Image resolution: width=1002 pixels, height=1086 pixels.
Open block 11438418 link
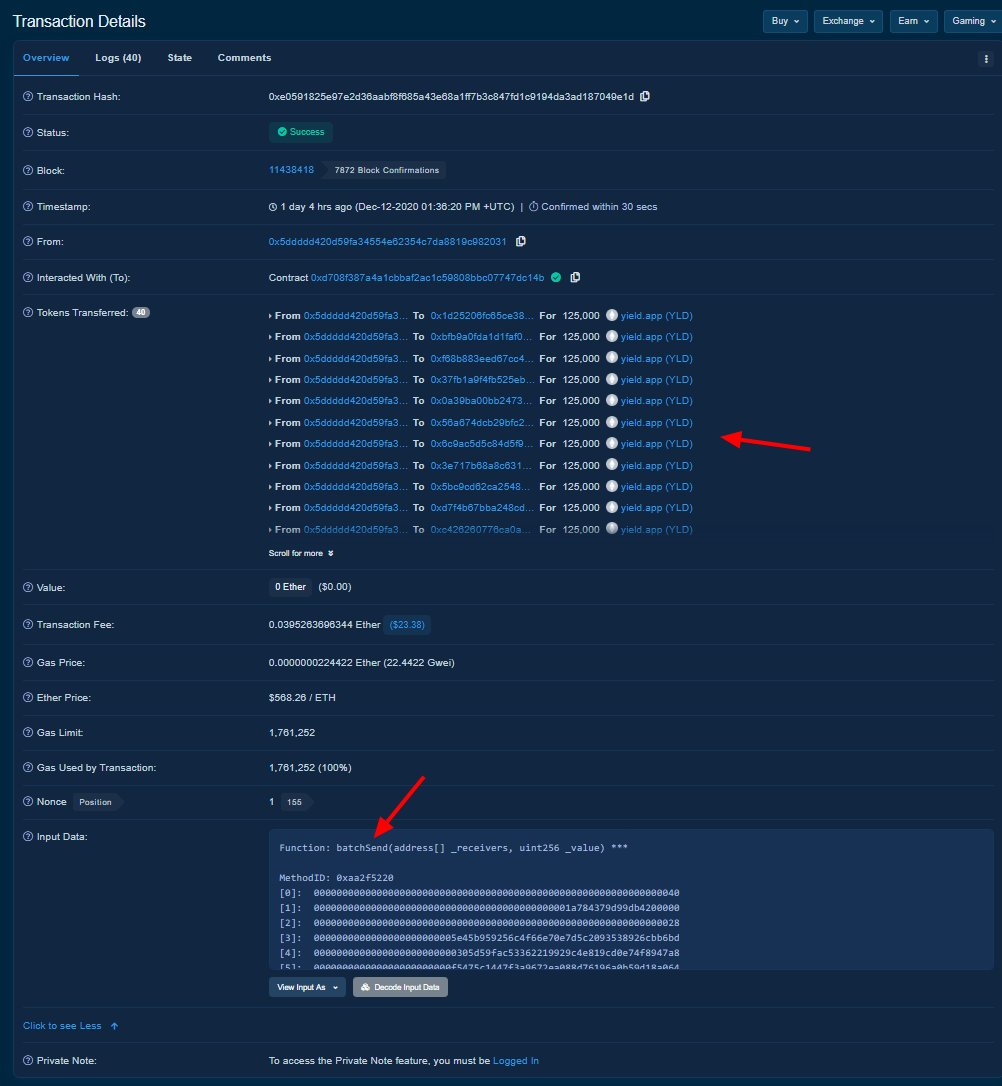[290, 170]
